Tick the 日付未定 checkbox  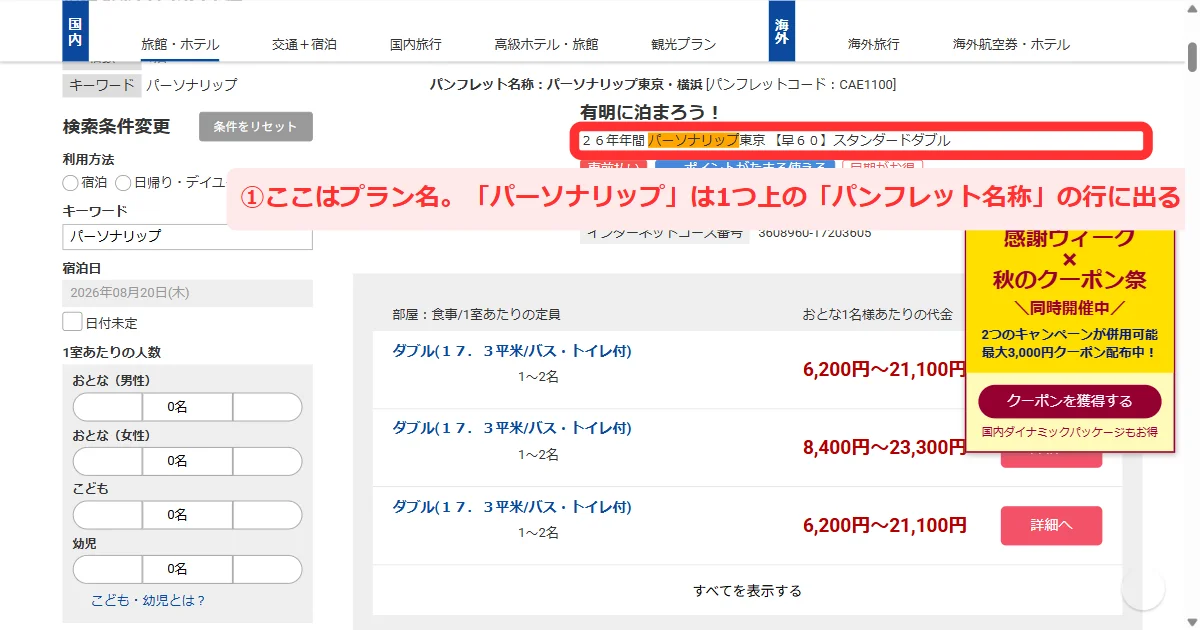[x=72, y=322]
